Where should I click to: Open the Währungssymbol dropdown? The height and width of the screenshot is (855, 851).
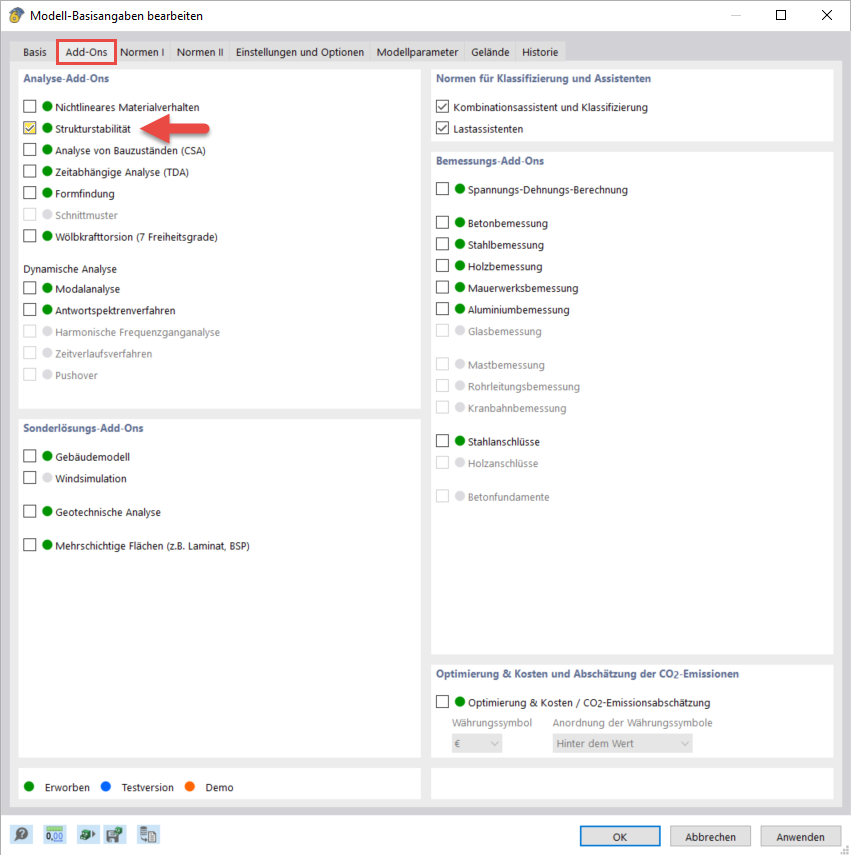pyautogui.click(x=477, y=743)
